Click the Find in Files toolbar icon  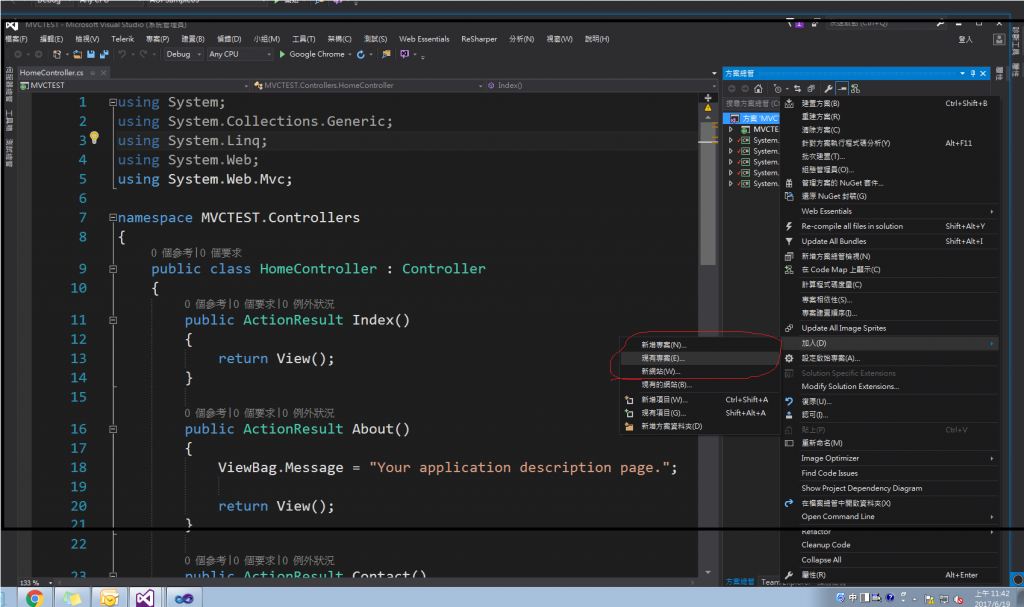tap(387, 54)
